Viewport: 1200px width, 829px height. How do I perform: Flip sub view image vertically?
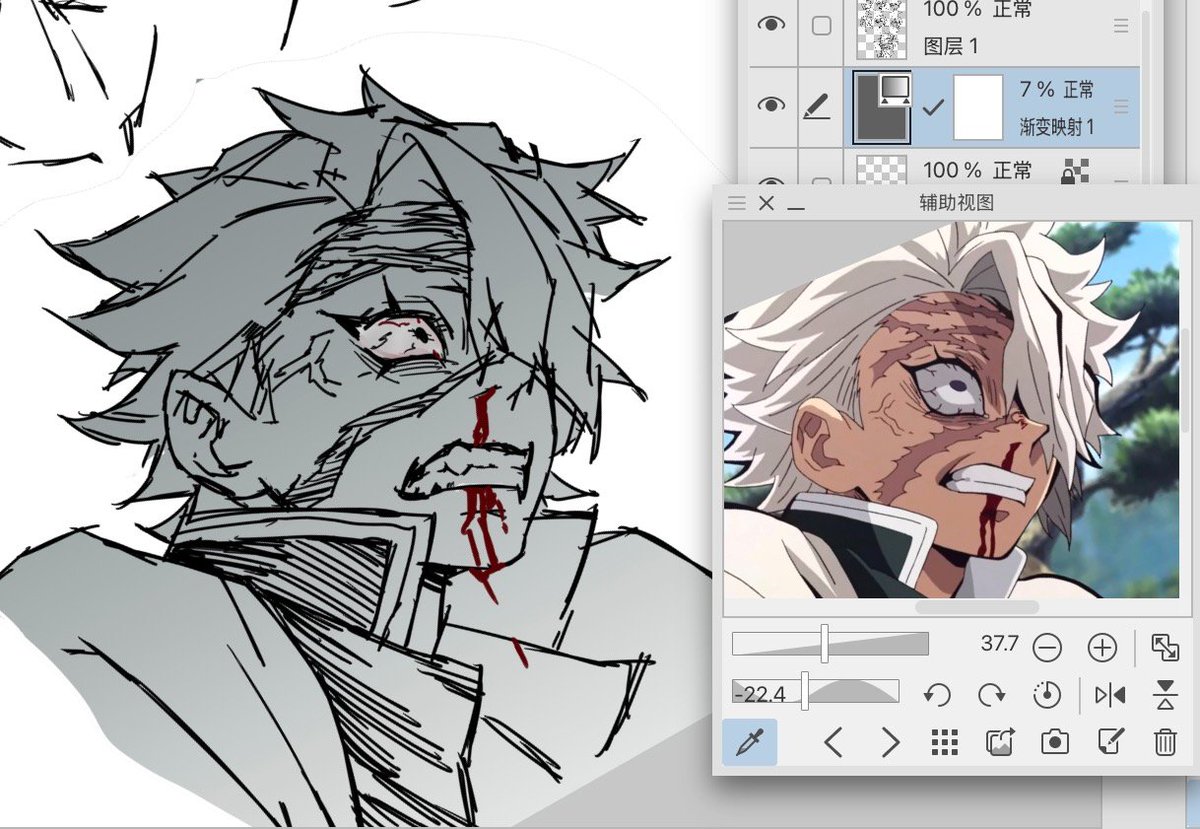1165,694
